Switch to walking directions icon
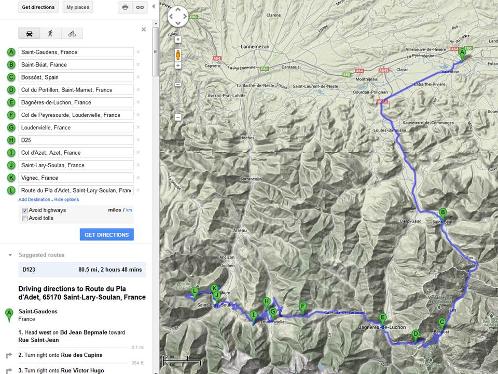Image resolution: width=498 pixels, height=374 pixels. [50, 33]
